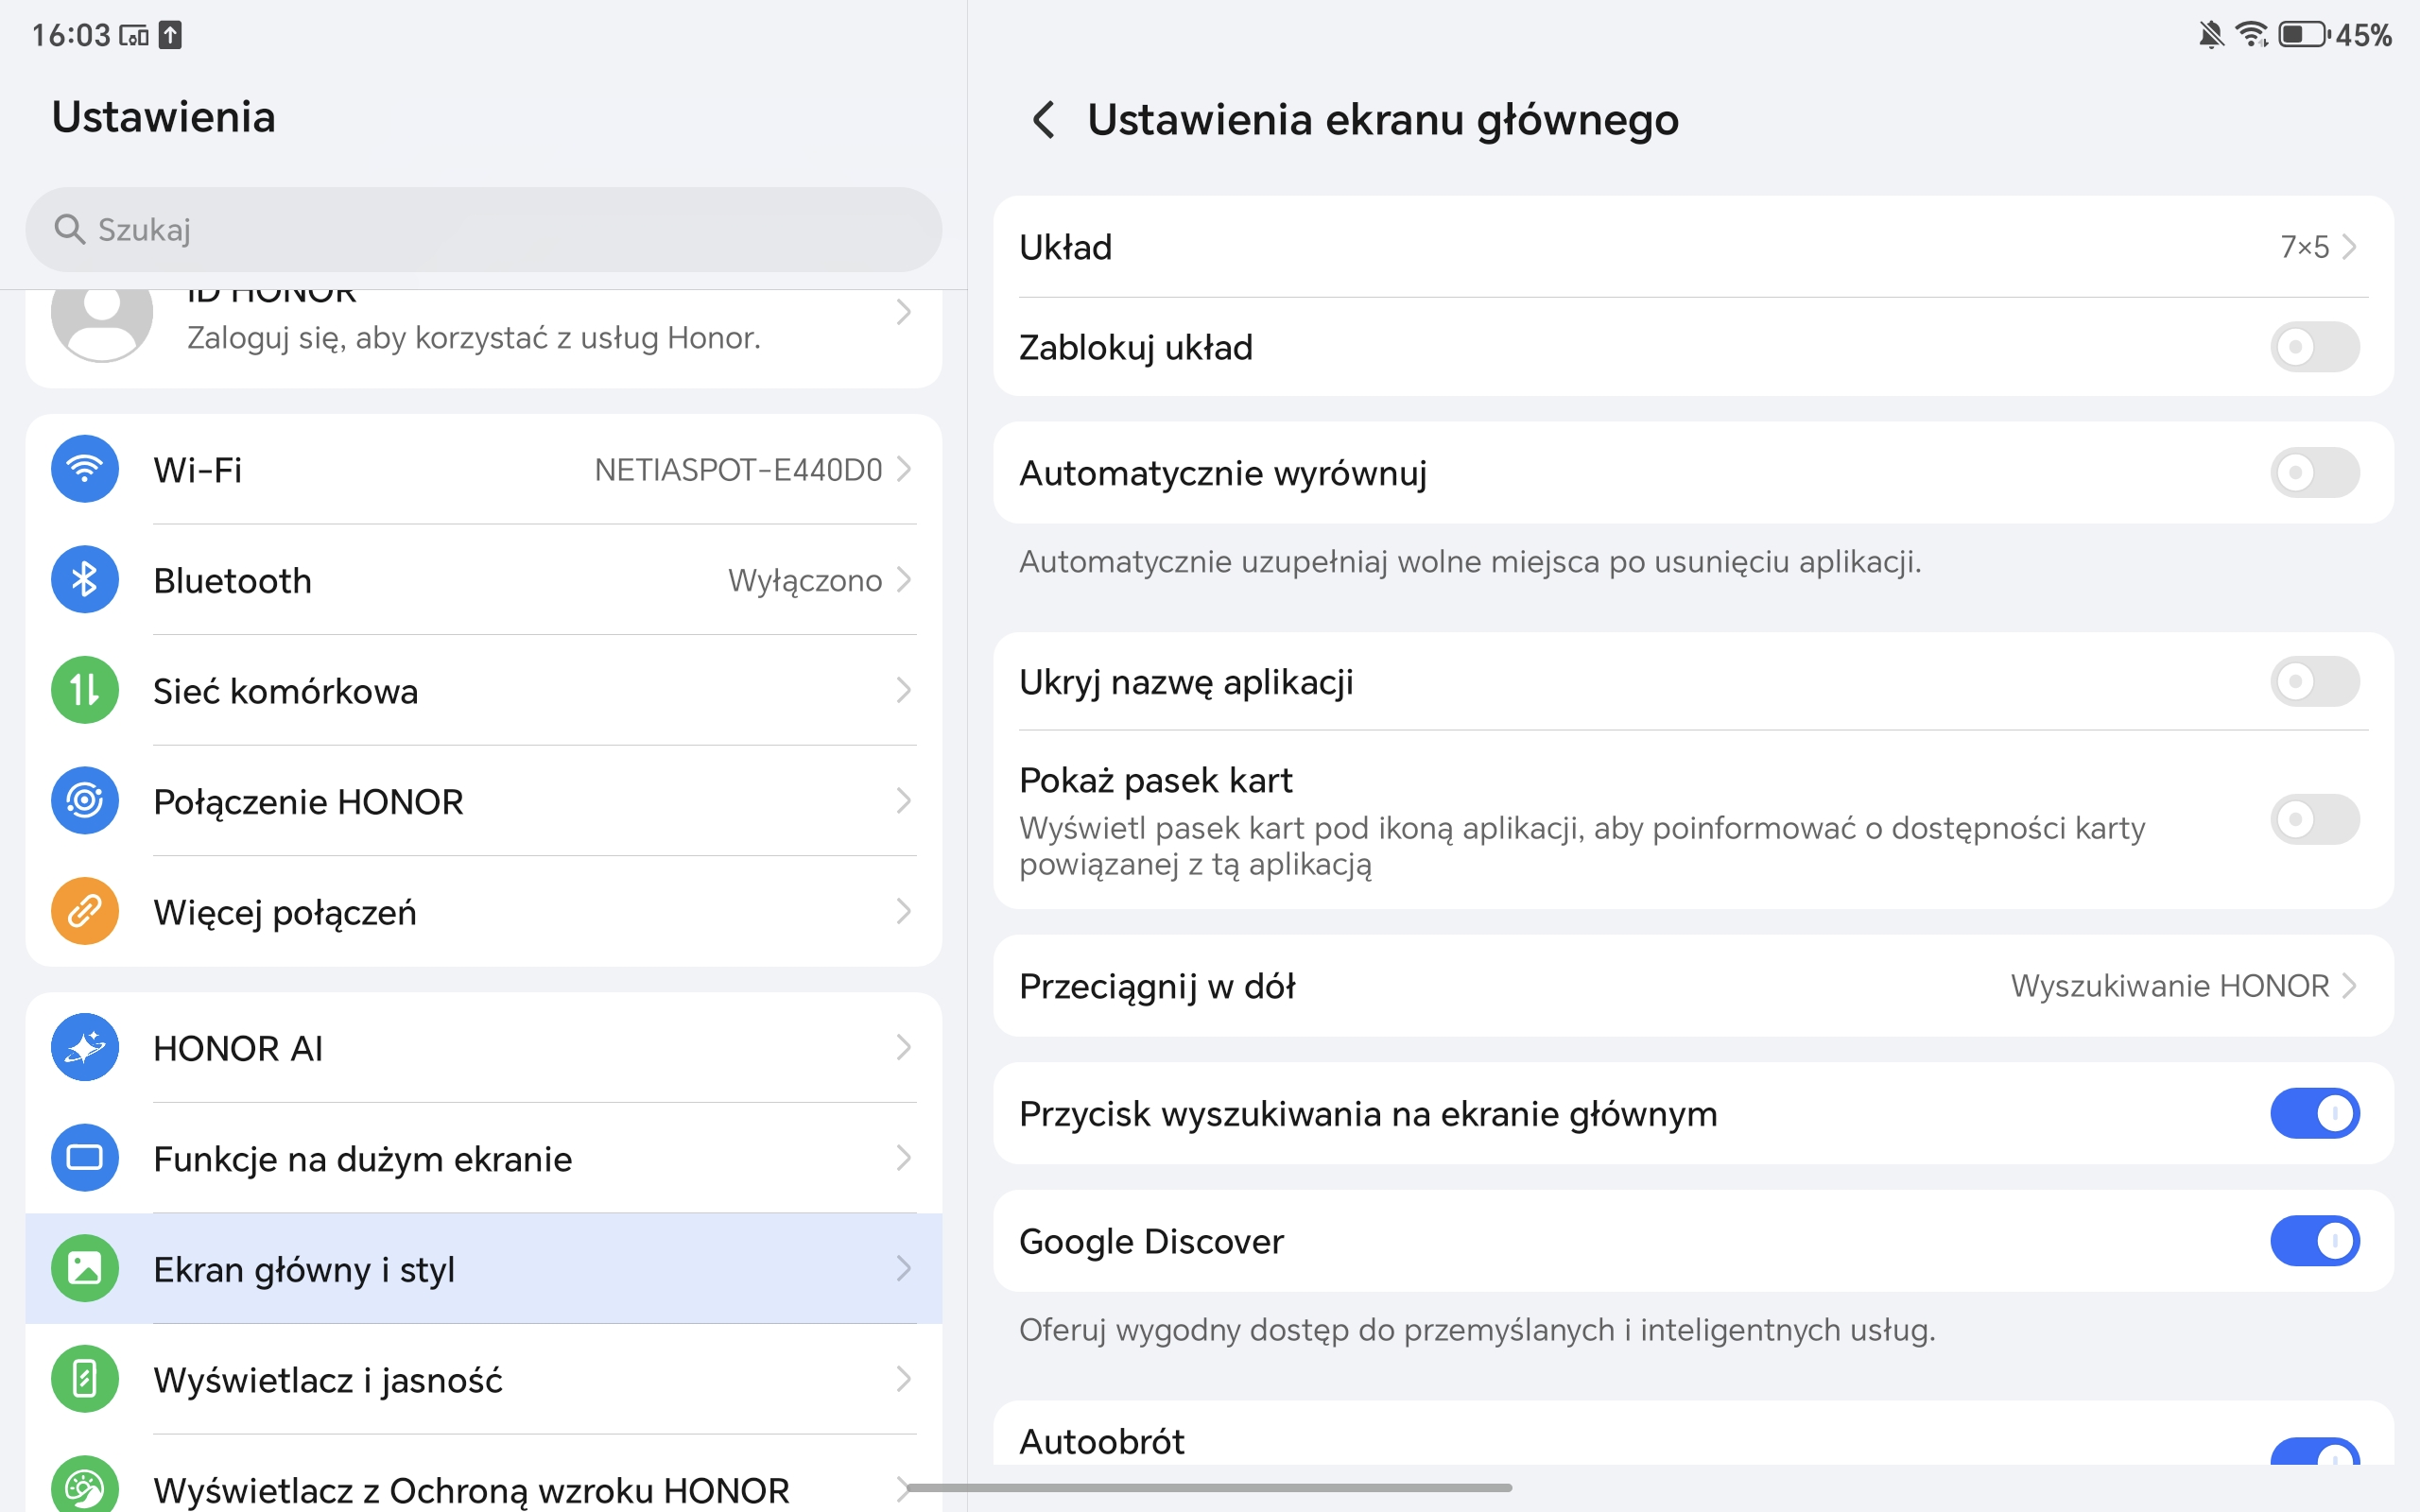Toggle Ukryj nazwę aplikacji switch
The height and width of the screenshot is (1512, 2420).
(2313, 682)
